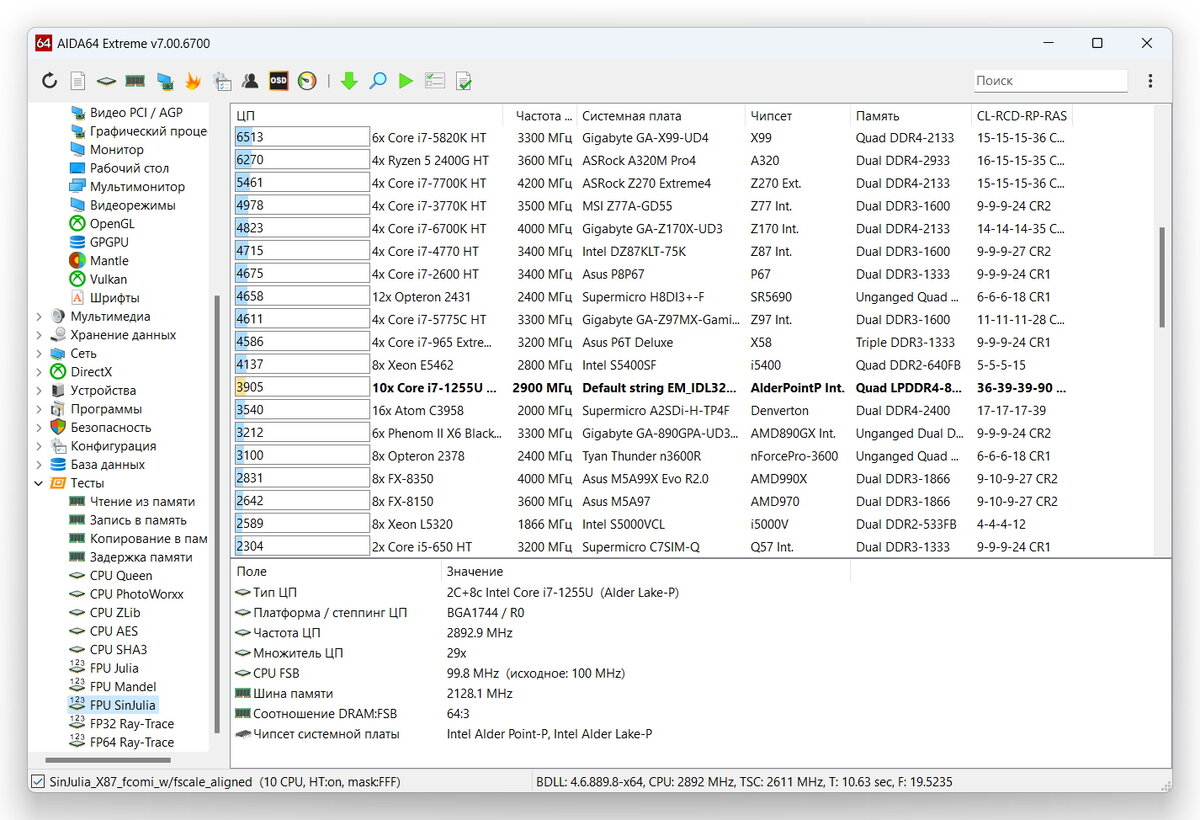Click the gear checklist toolbar icon
This screenshot has height=820, width=1200.
[x=222, y=81]
